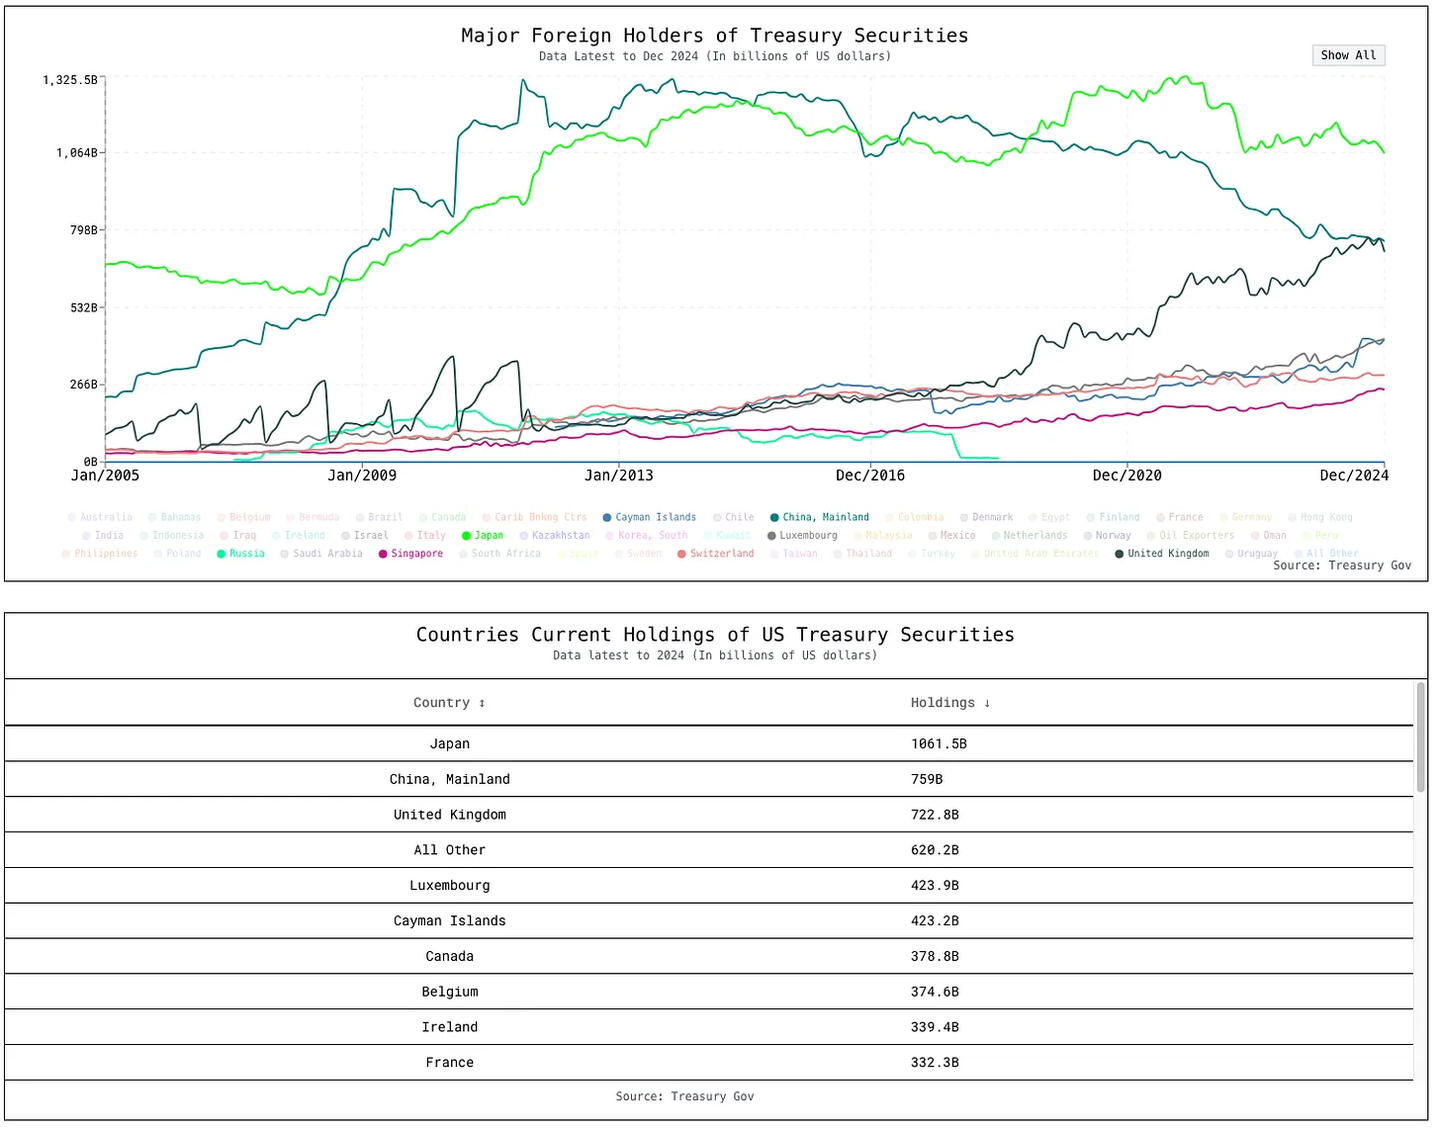Image resolution: width=1440 pixels, height=1129 pixels.
Task: Sort table by Country column
Action: point(449,703)
